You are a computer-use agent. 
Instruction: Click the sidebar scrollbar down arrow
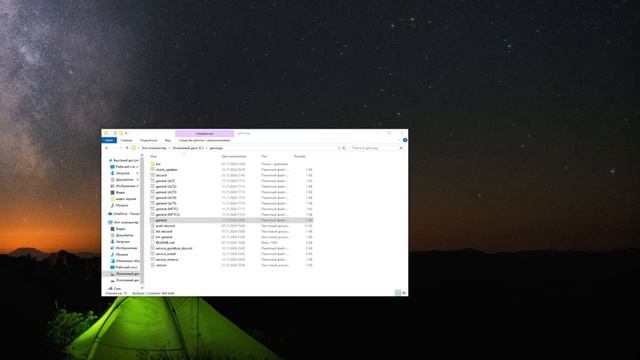point(142,288)
